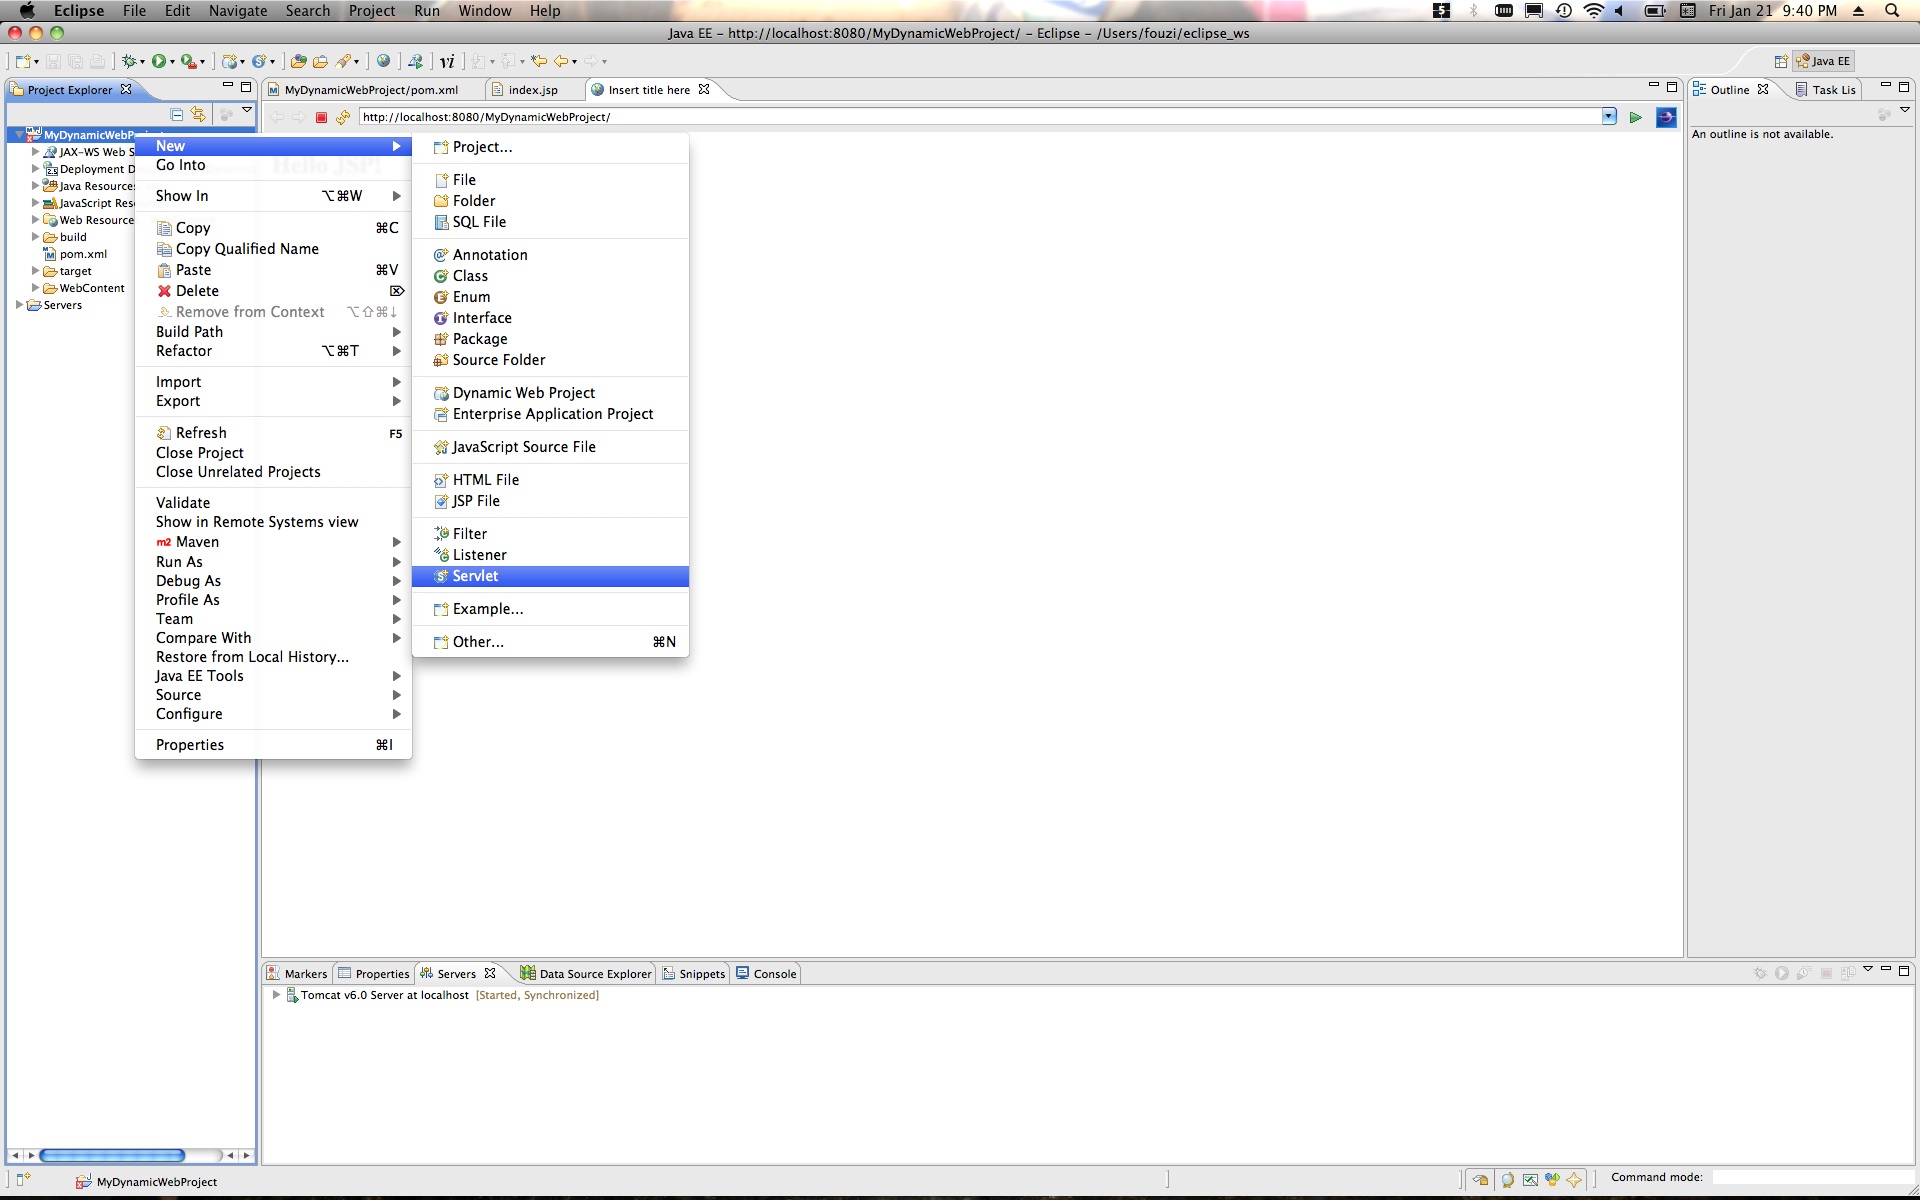Viewport: 1920px width, 1200px height.
Task: Click the red Stop button in browser bar
Action: [x=321, y=117]
